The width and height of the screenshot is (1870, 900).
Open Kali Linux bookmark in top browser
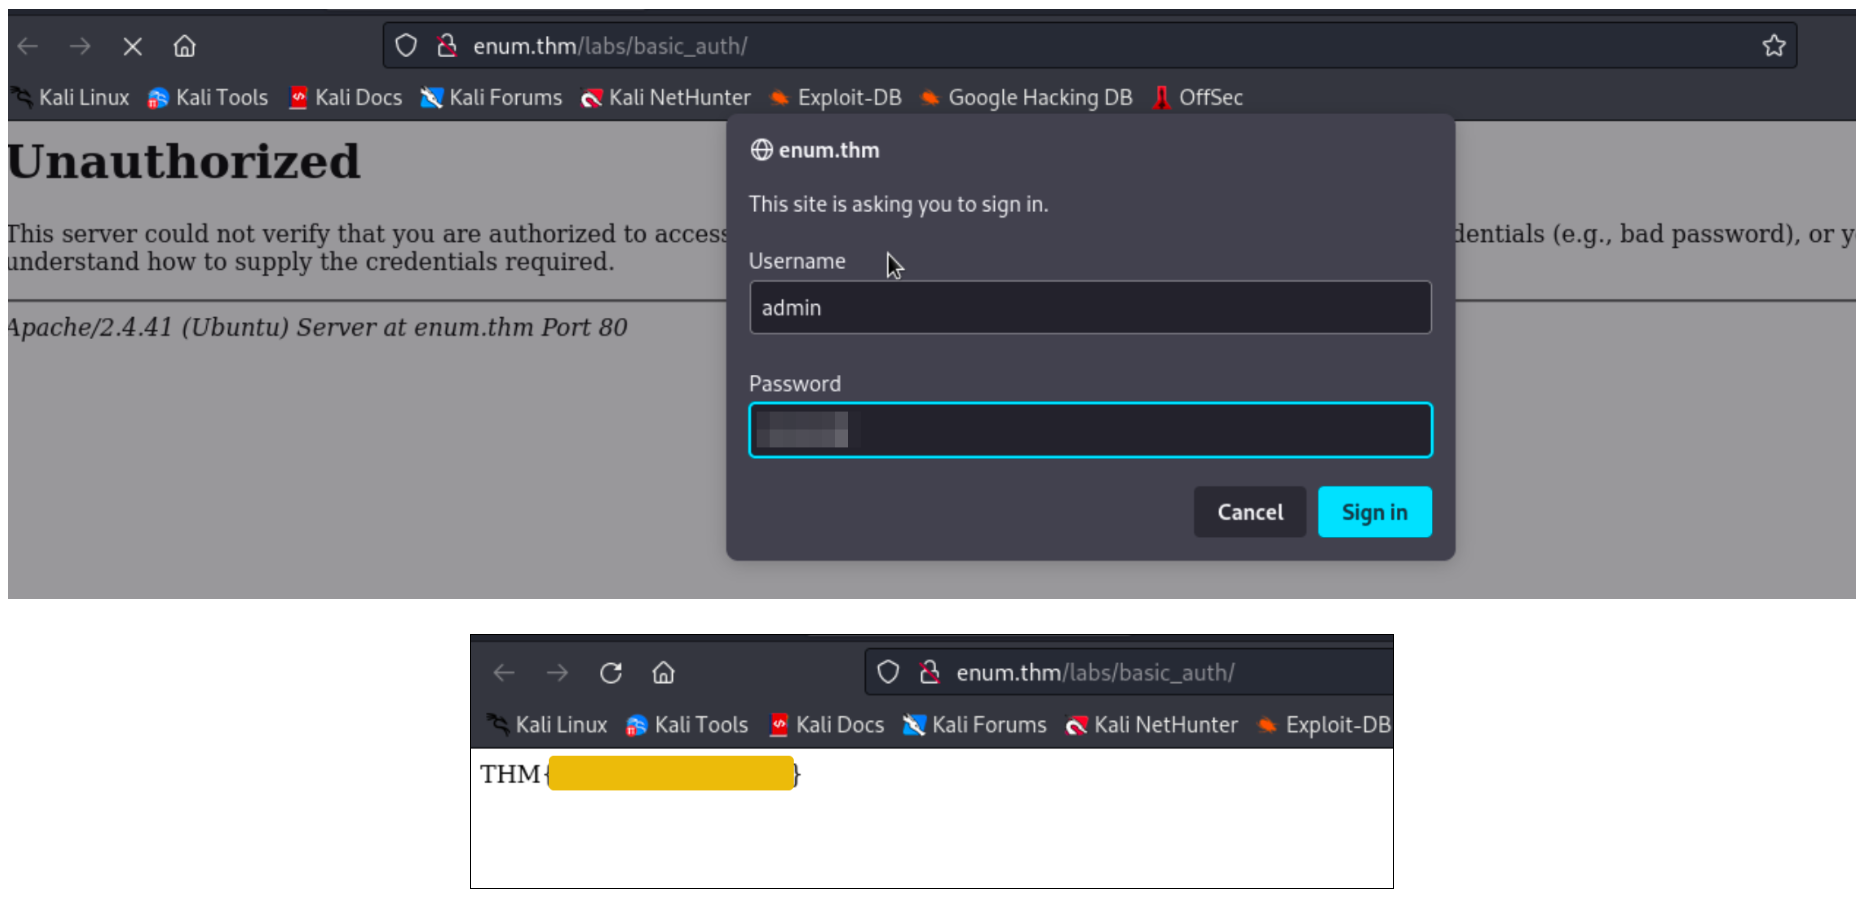tap(70, 97)
